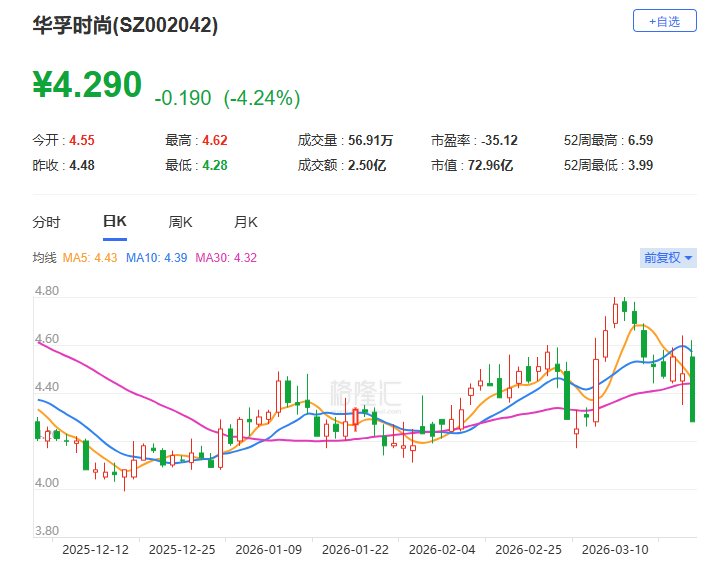Click the 2025-12-12 date axis label
Viewport: 723px width, 561px height.
click(x=95, y=549)
